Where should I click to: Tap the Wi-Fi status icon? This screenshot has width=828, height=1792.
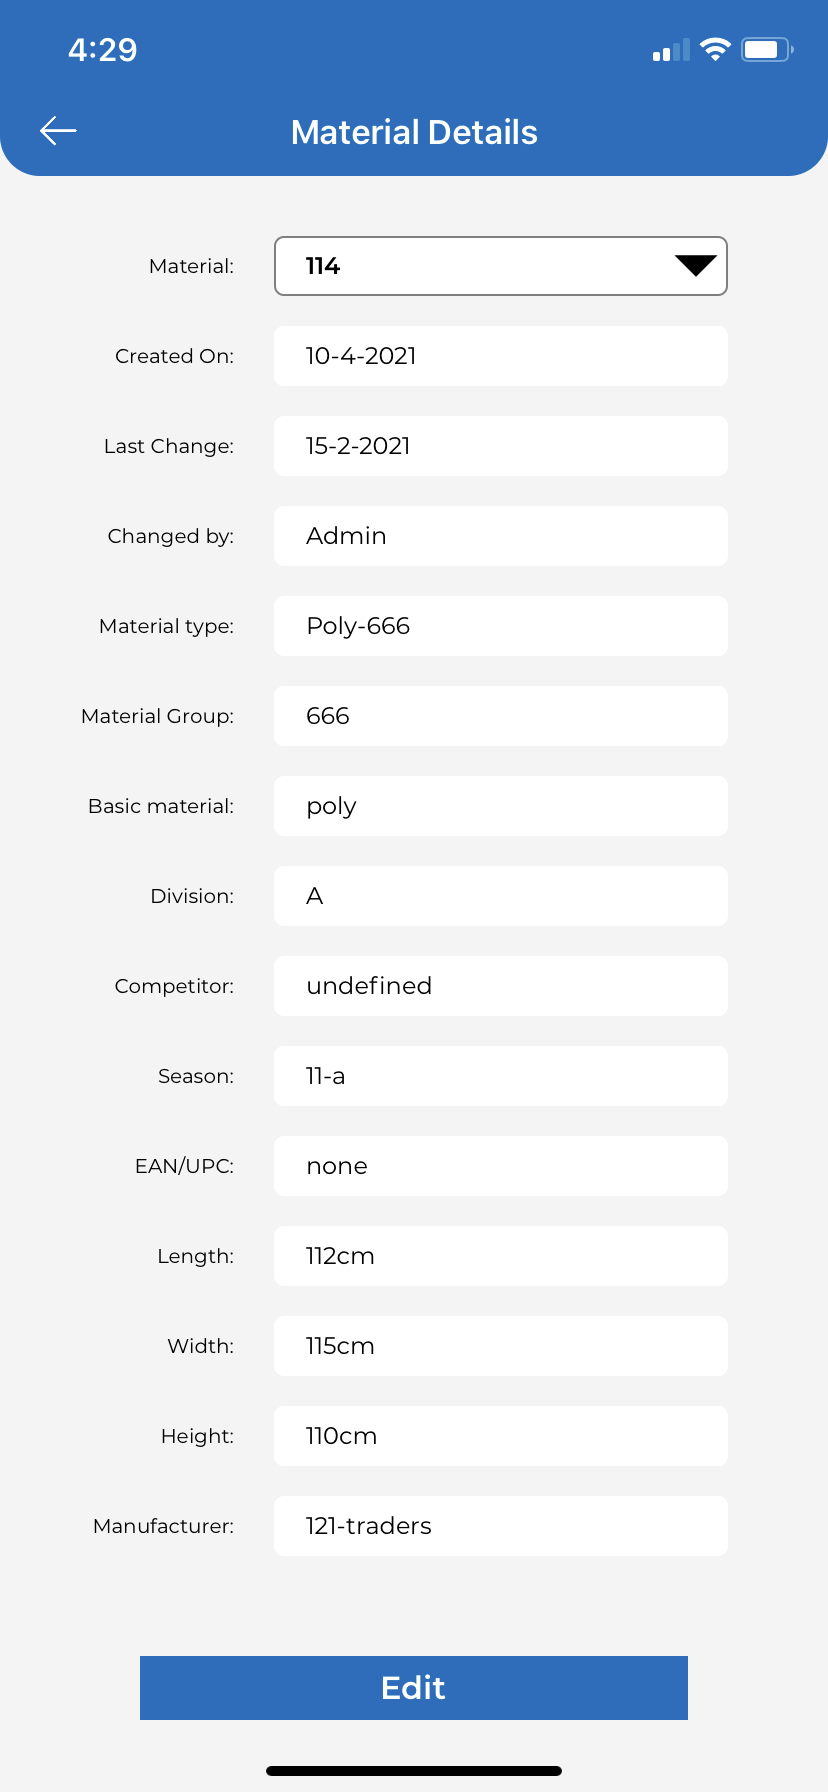coord(715,49)
